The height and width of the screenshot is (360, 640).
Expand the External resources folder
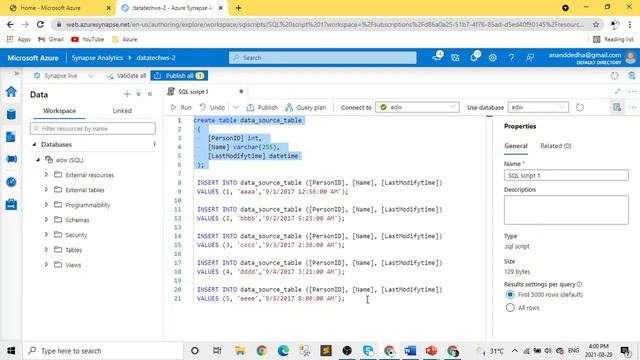tap(46, 175)
